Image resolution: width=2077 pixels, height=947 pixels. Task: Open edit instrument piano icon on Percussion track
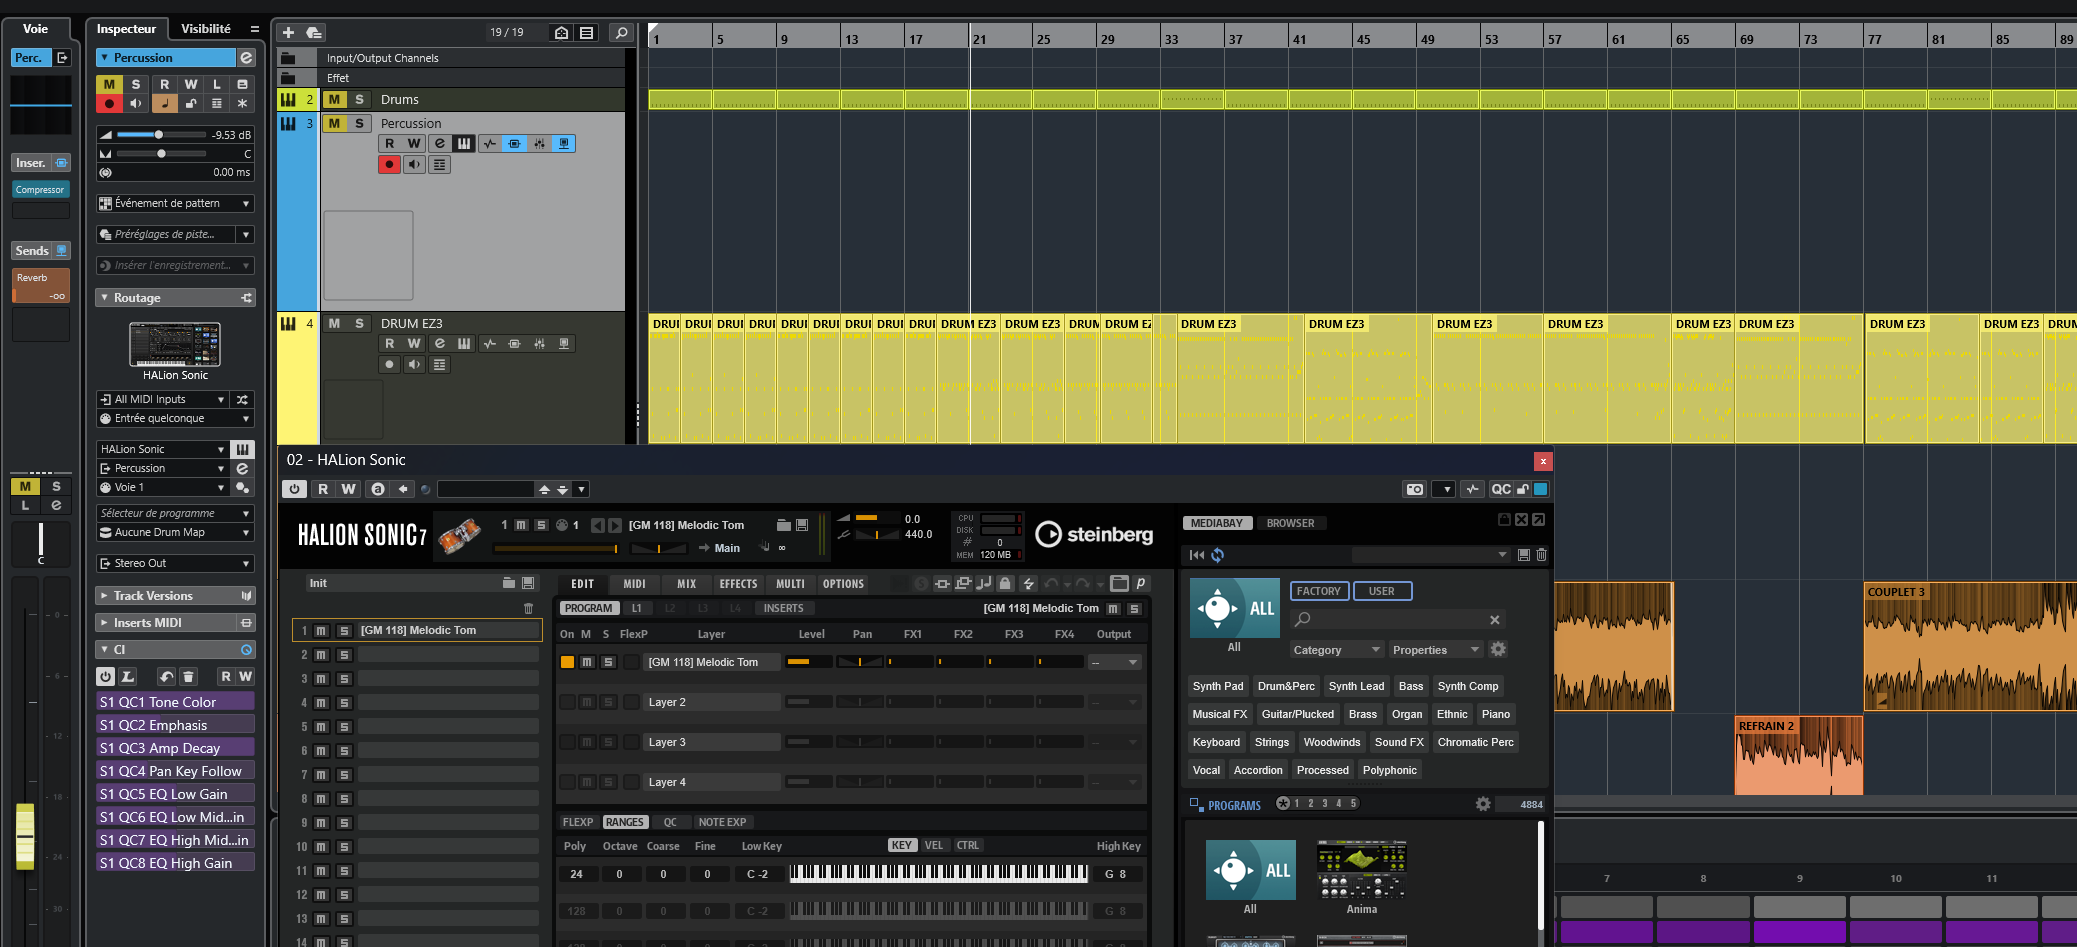click(x=464, y=144)
